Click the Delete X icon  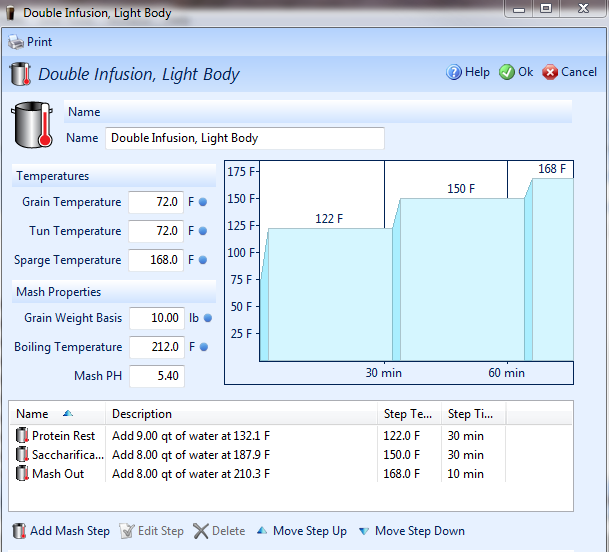click(201, 531)
